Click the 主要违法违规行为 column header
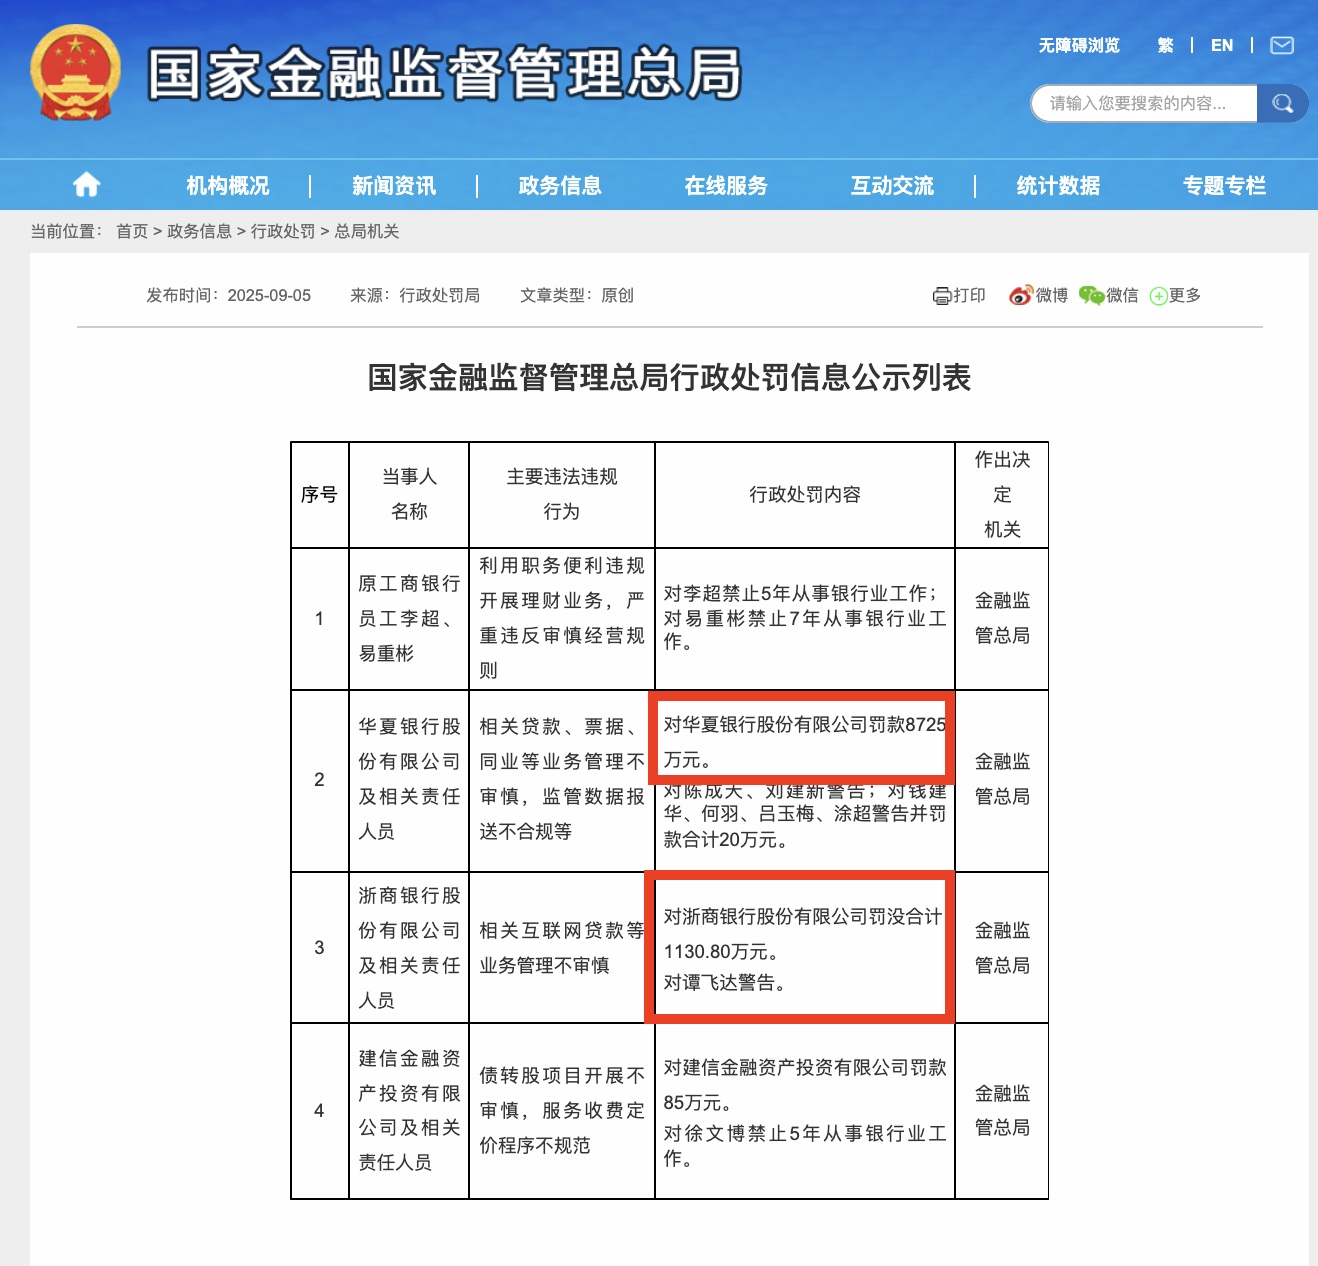The width and height of the screenshot is (1318, 1266). point(562,495)
